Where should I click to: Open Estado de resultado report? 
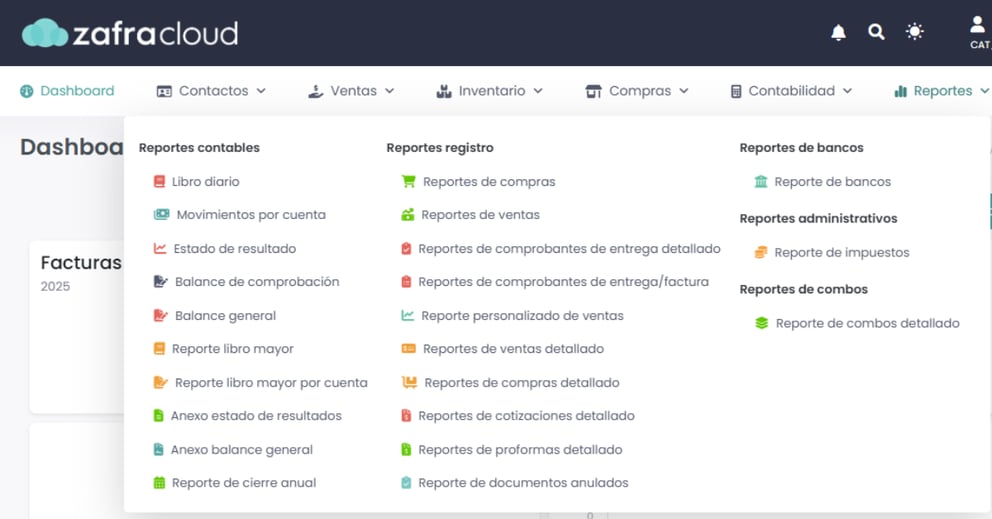[x=235, y=249]
